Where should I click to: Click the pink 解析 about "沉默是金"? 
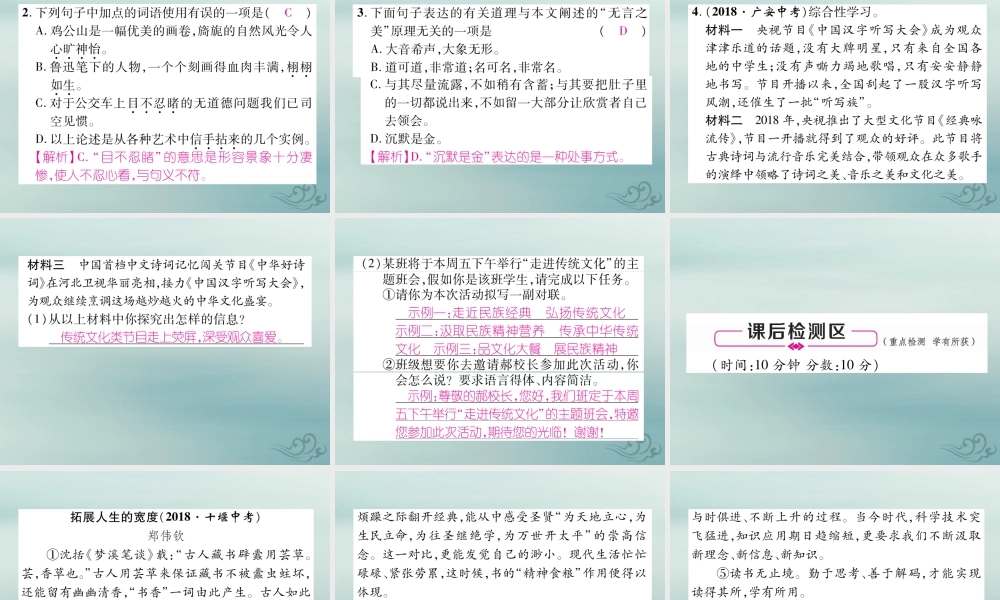point(497,156)
